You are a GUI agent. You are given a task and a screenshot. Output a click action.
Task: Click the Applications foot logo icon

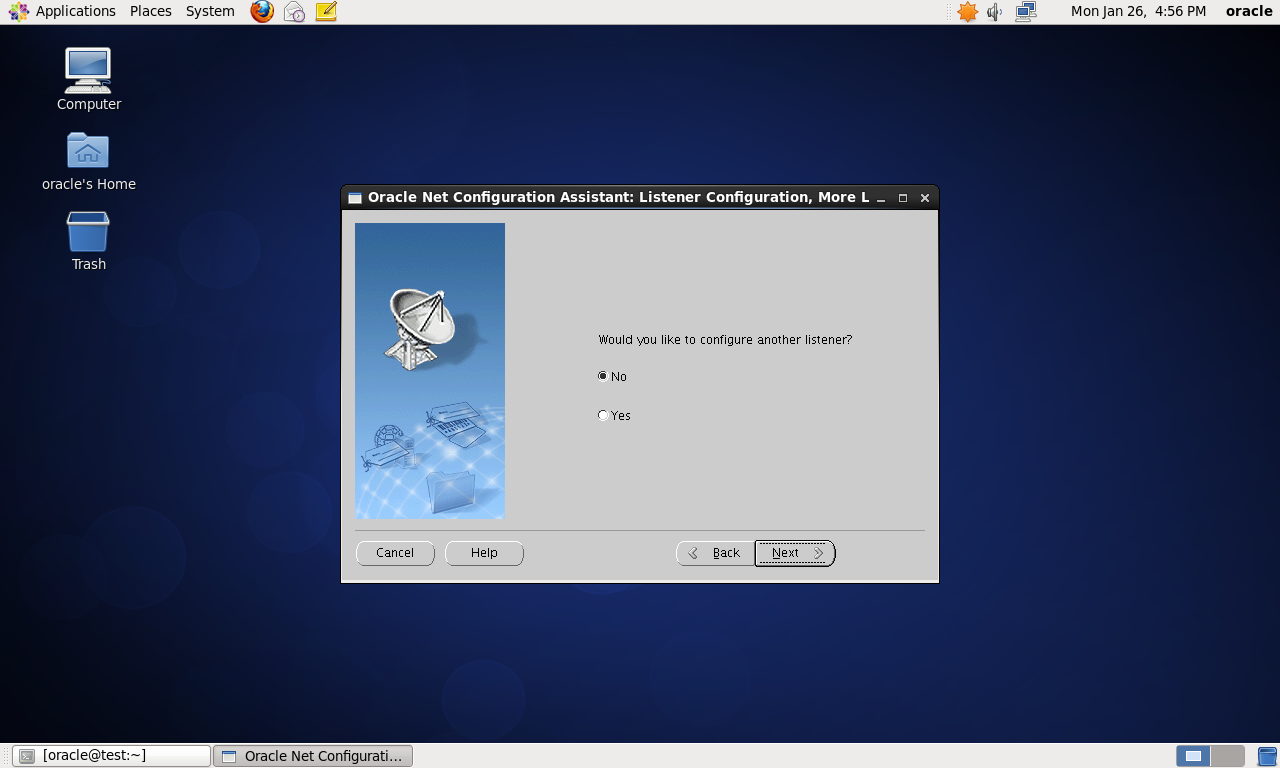(18, 12)
